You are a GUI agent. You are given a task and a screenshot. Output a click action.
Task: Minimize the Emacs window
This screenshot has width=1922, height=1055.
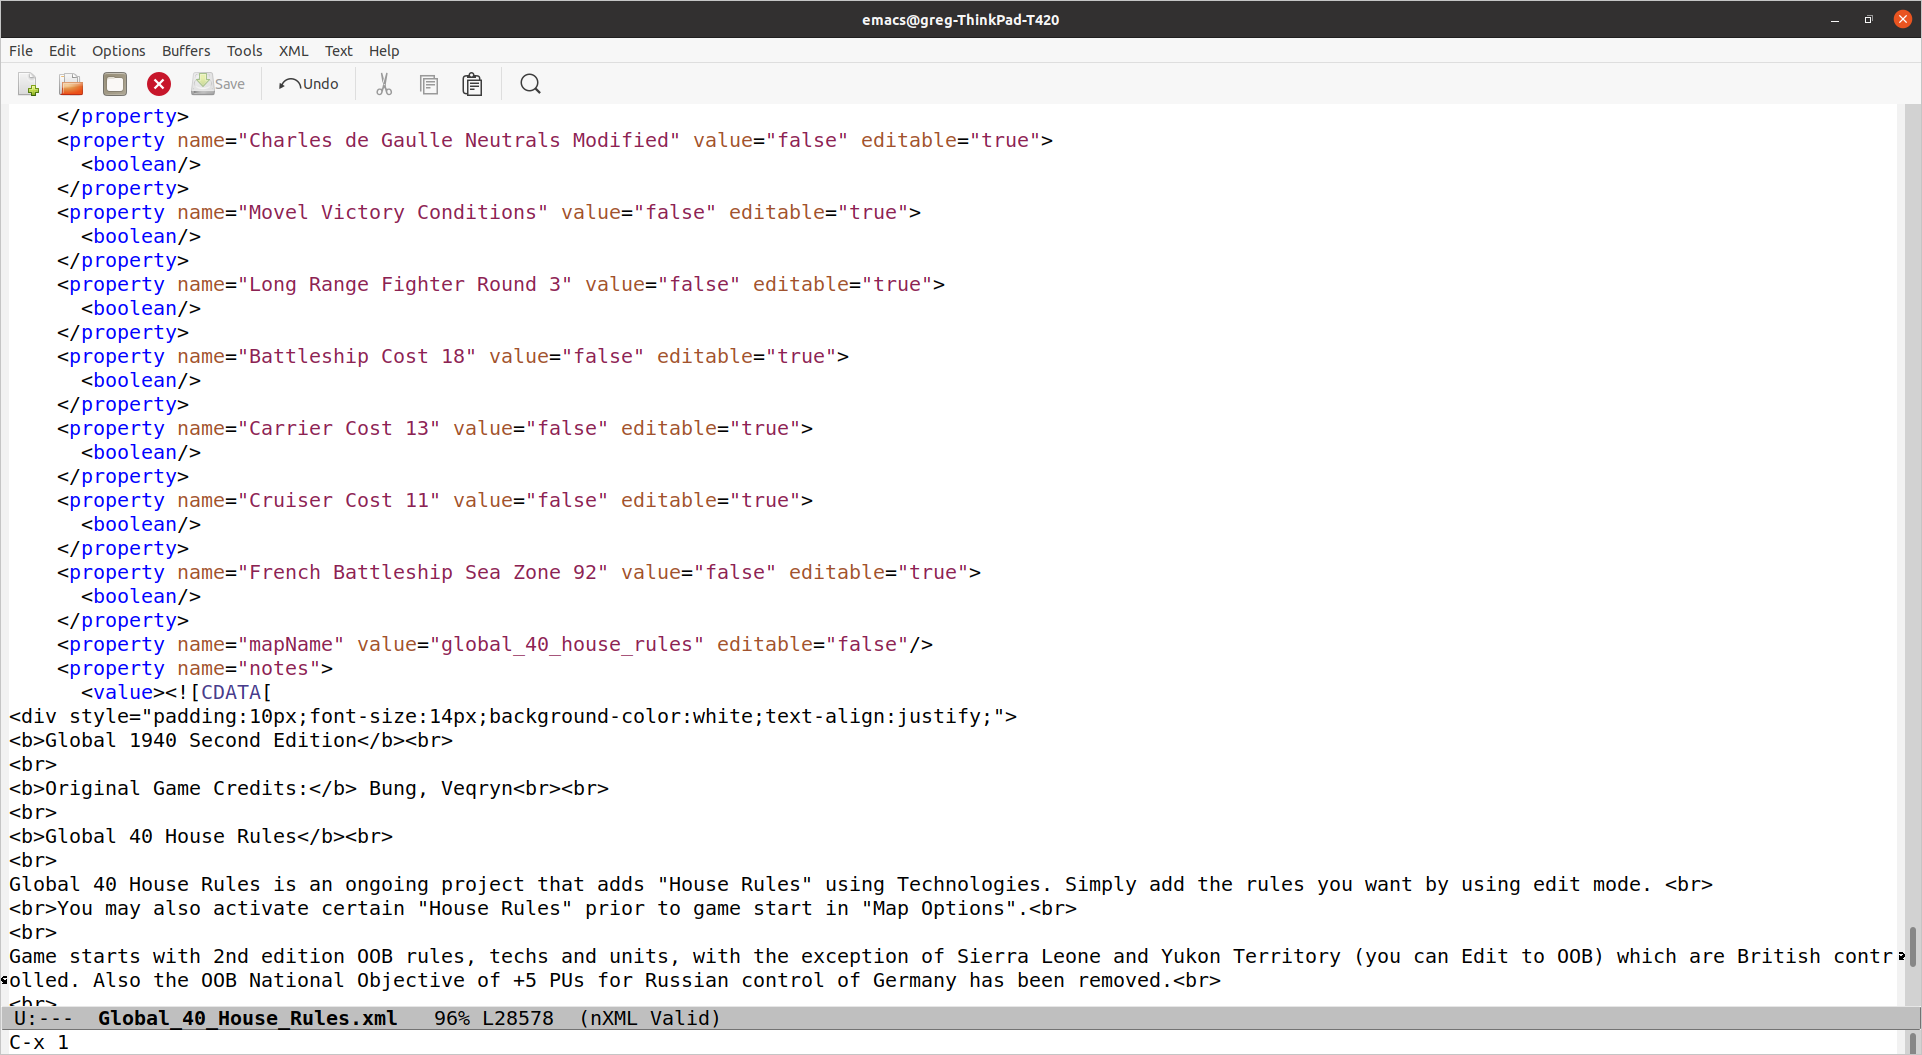point(1835,19)
